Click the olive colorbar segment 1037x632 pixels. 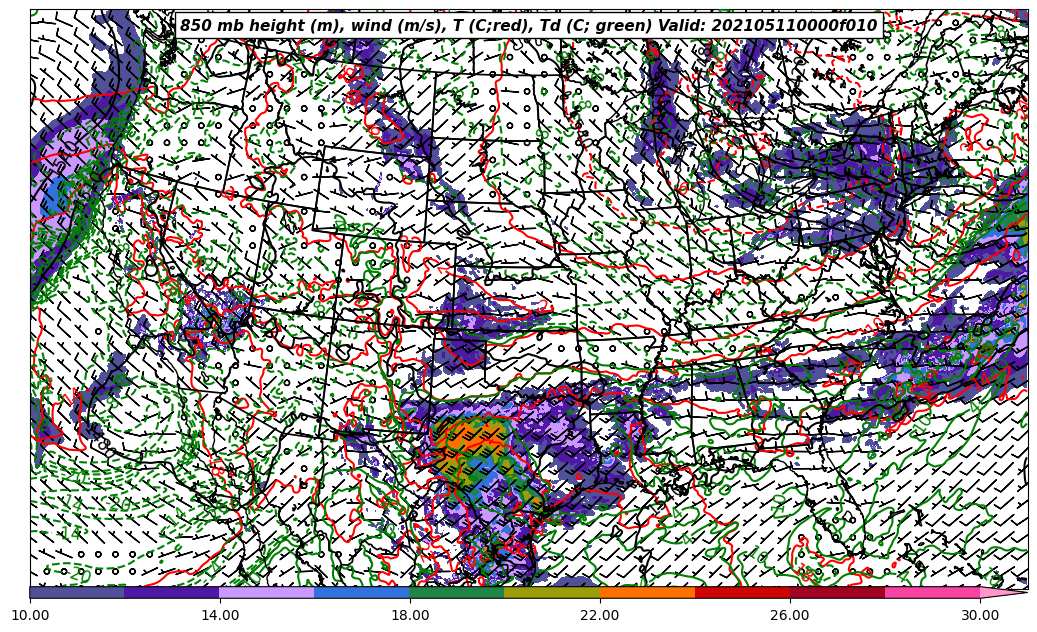point(552,593)
